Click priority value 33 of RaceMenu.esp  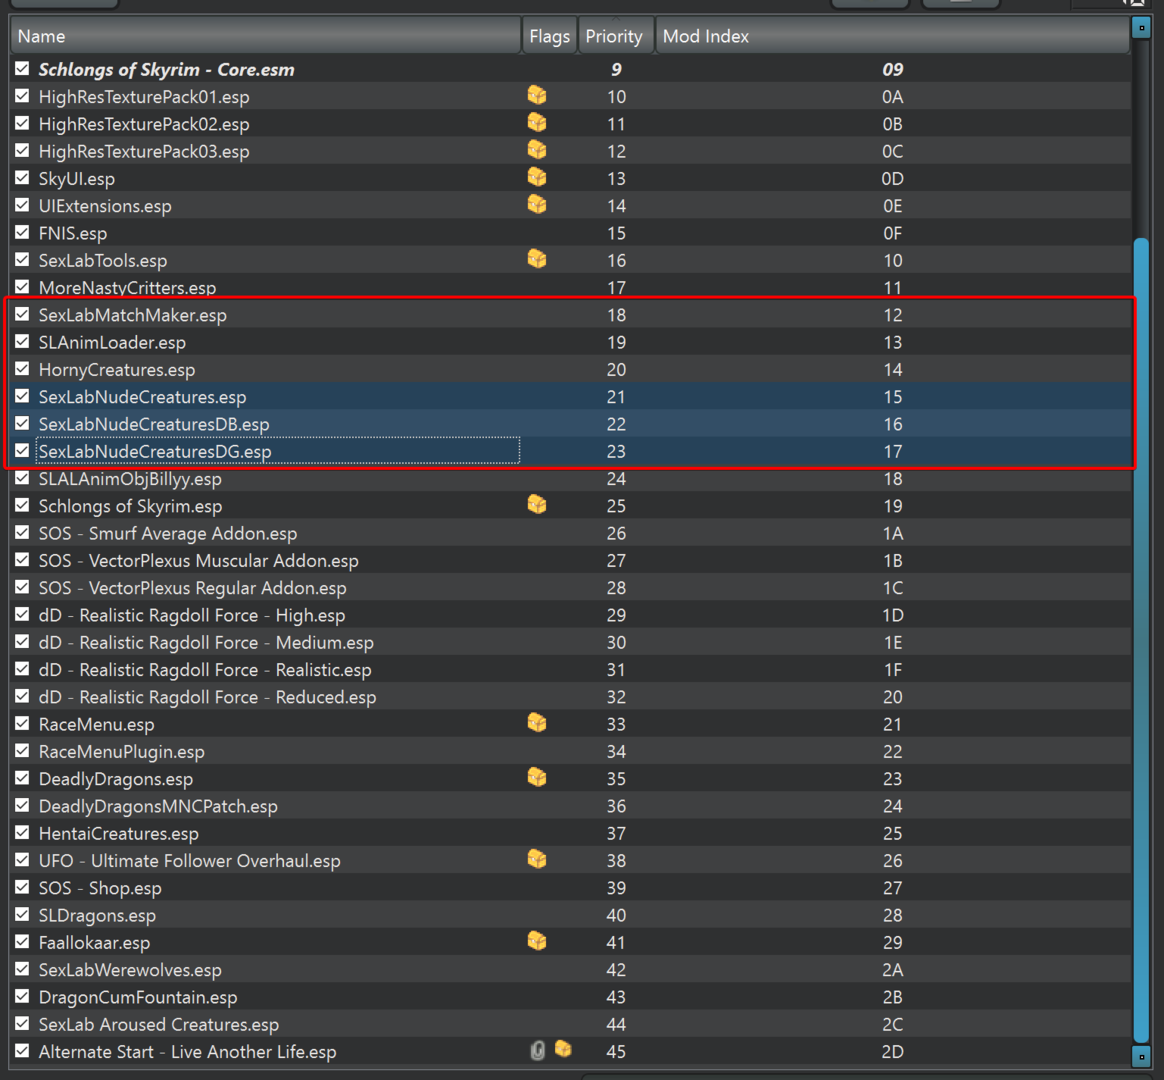click(616, 724)
